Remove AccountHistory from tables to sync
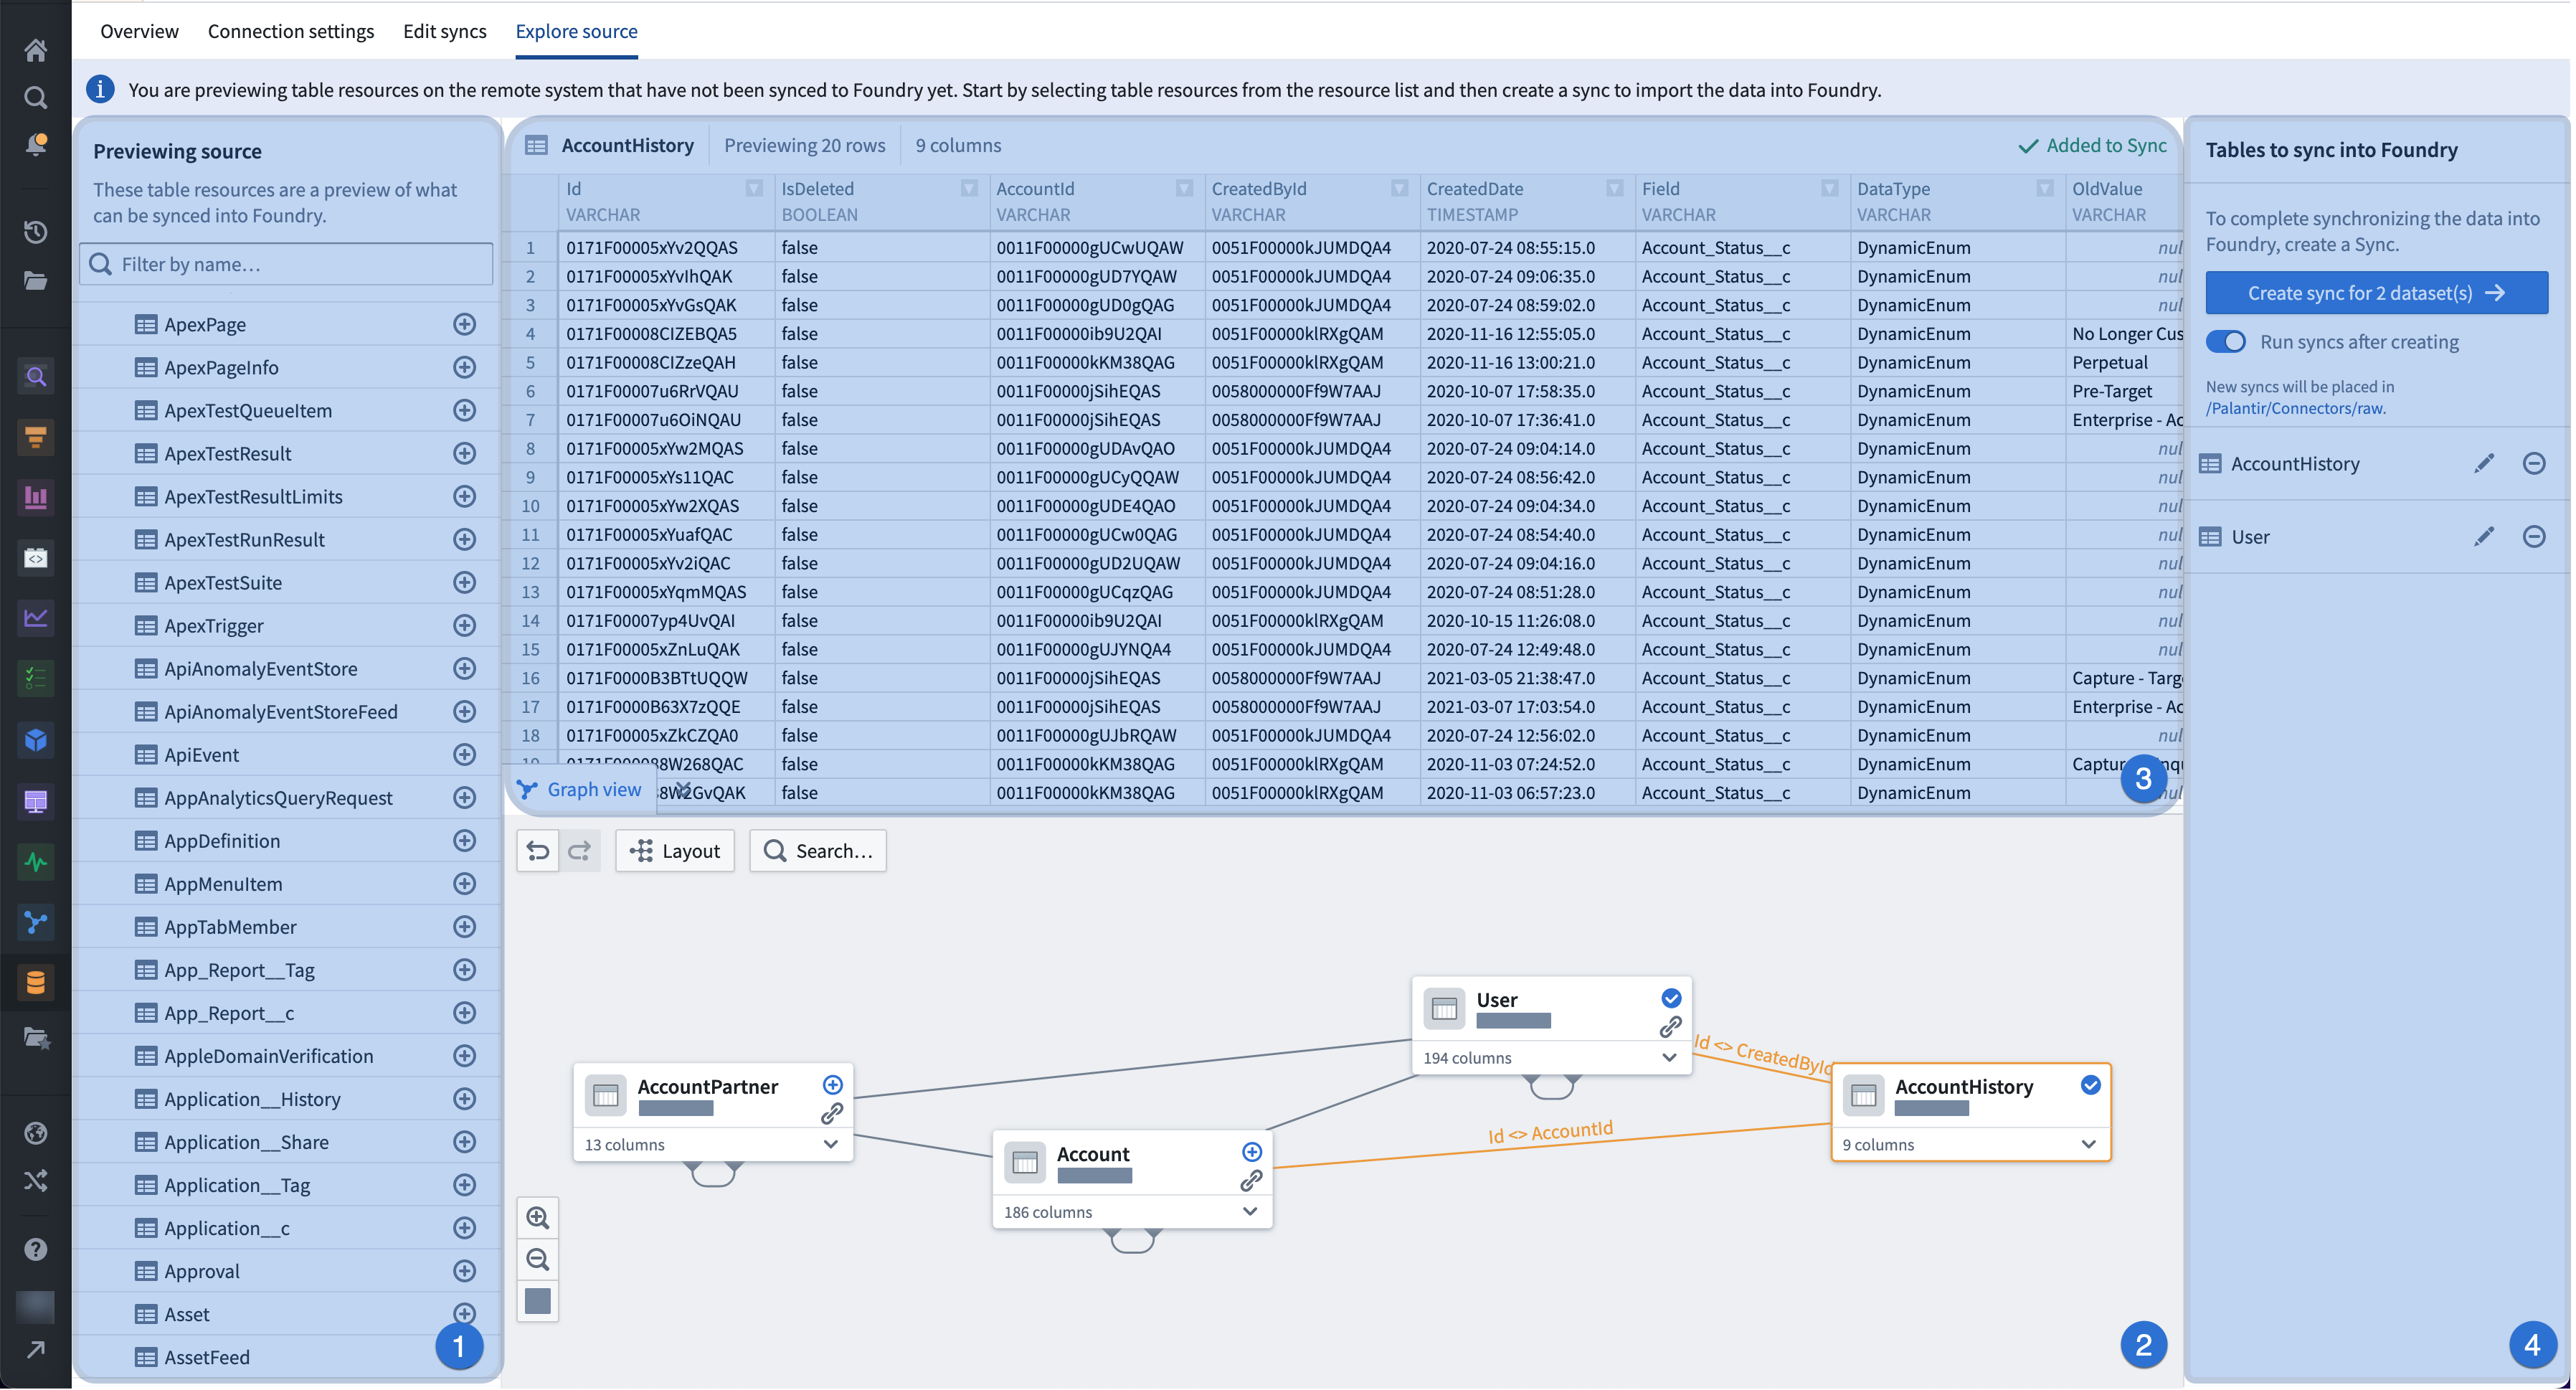2576x1390 pixels. pyautogui.click(x=2534, y=463)
